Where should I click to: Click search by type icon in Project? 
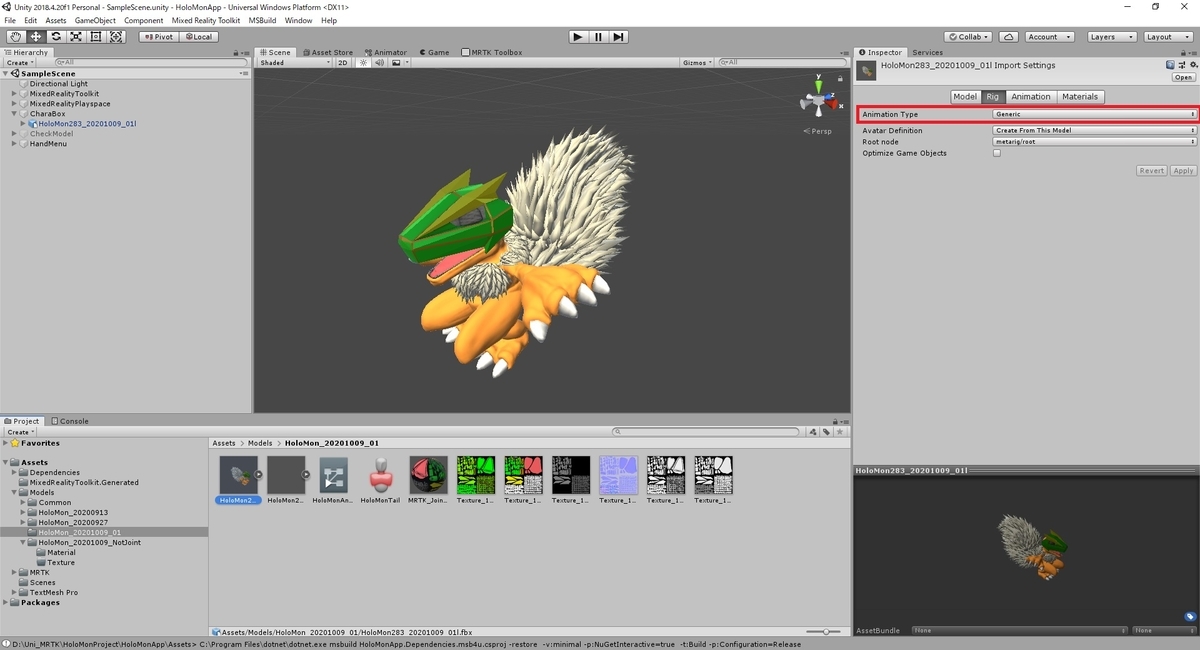pyautogui.click(x=813, y=432)
